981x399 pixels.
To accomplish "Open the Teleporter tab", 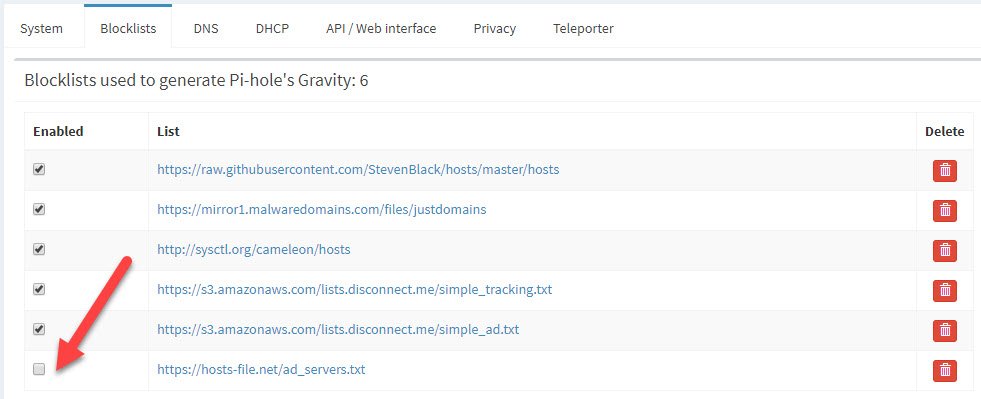I will click(x=583, y=29).
